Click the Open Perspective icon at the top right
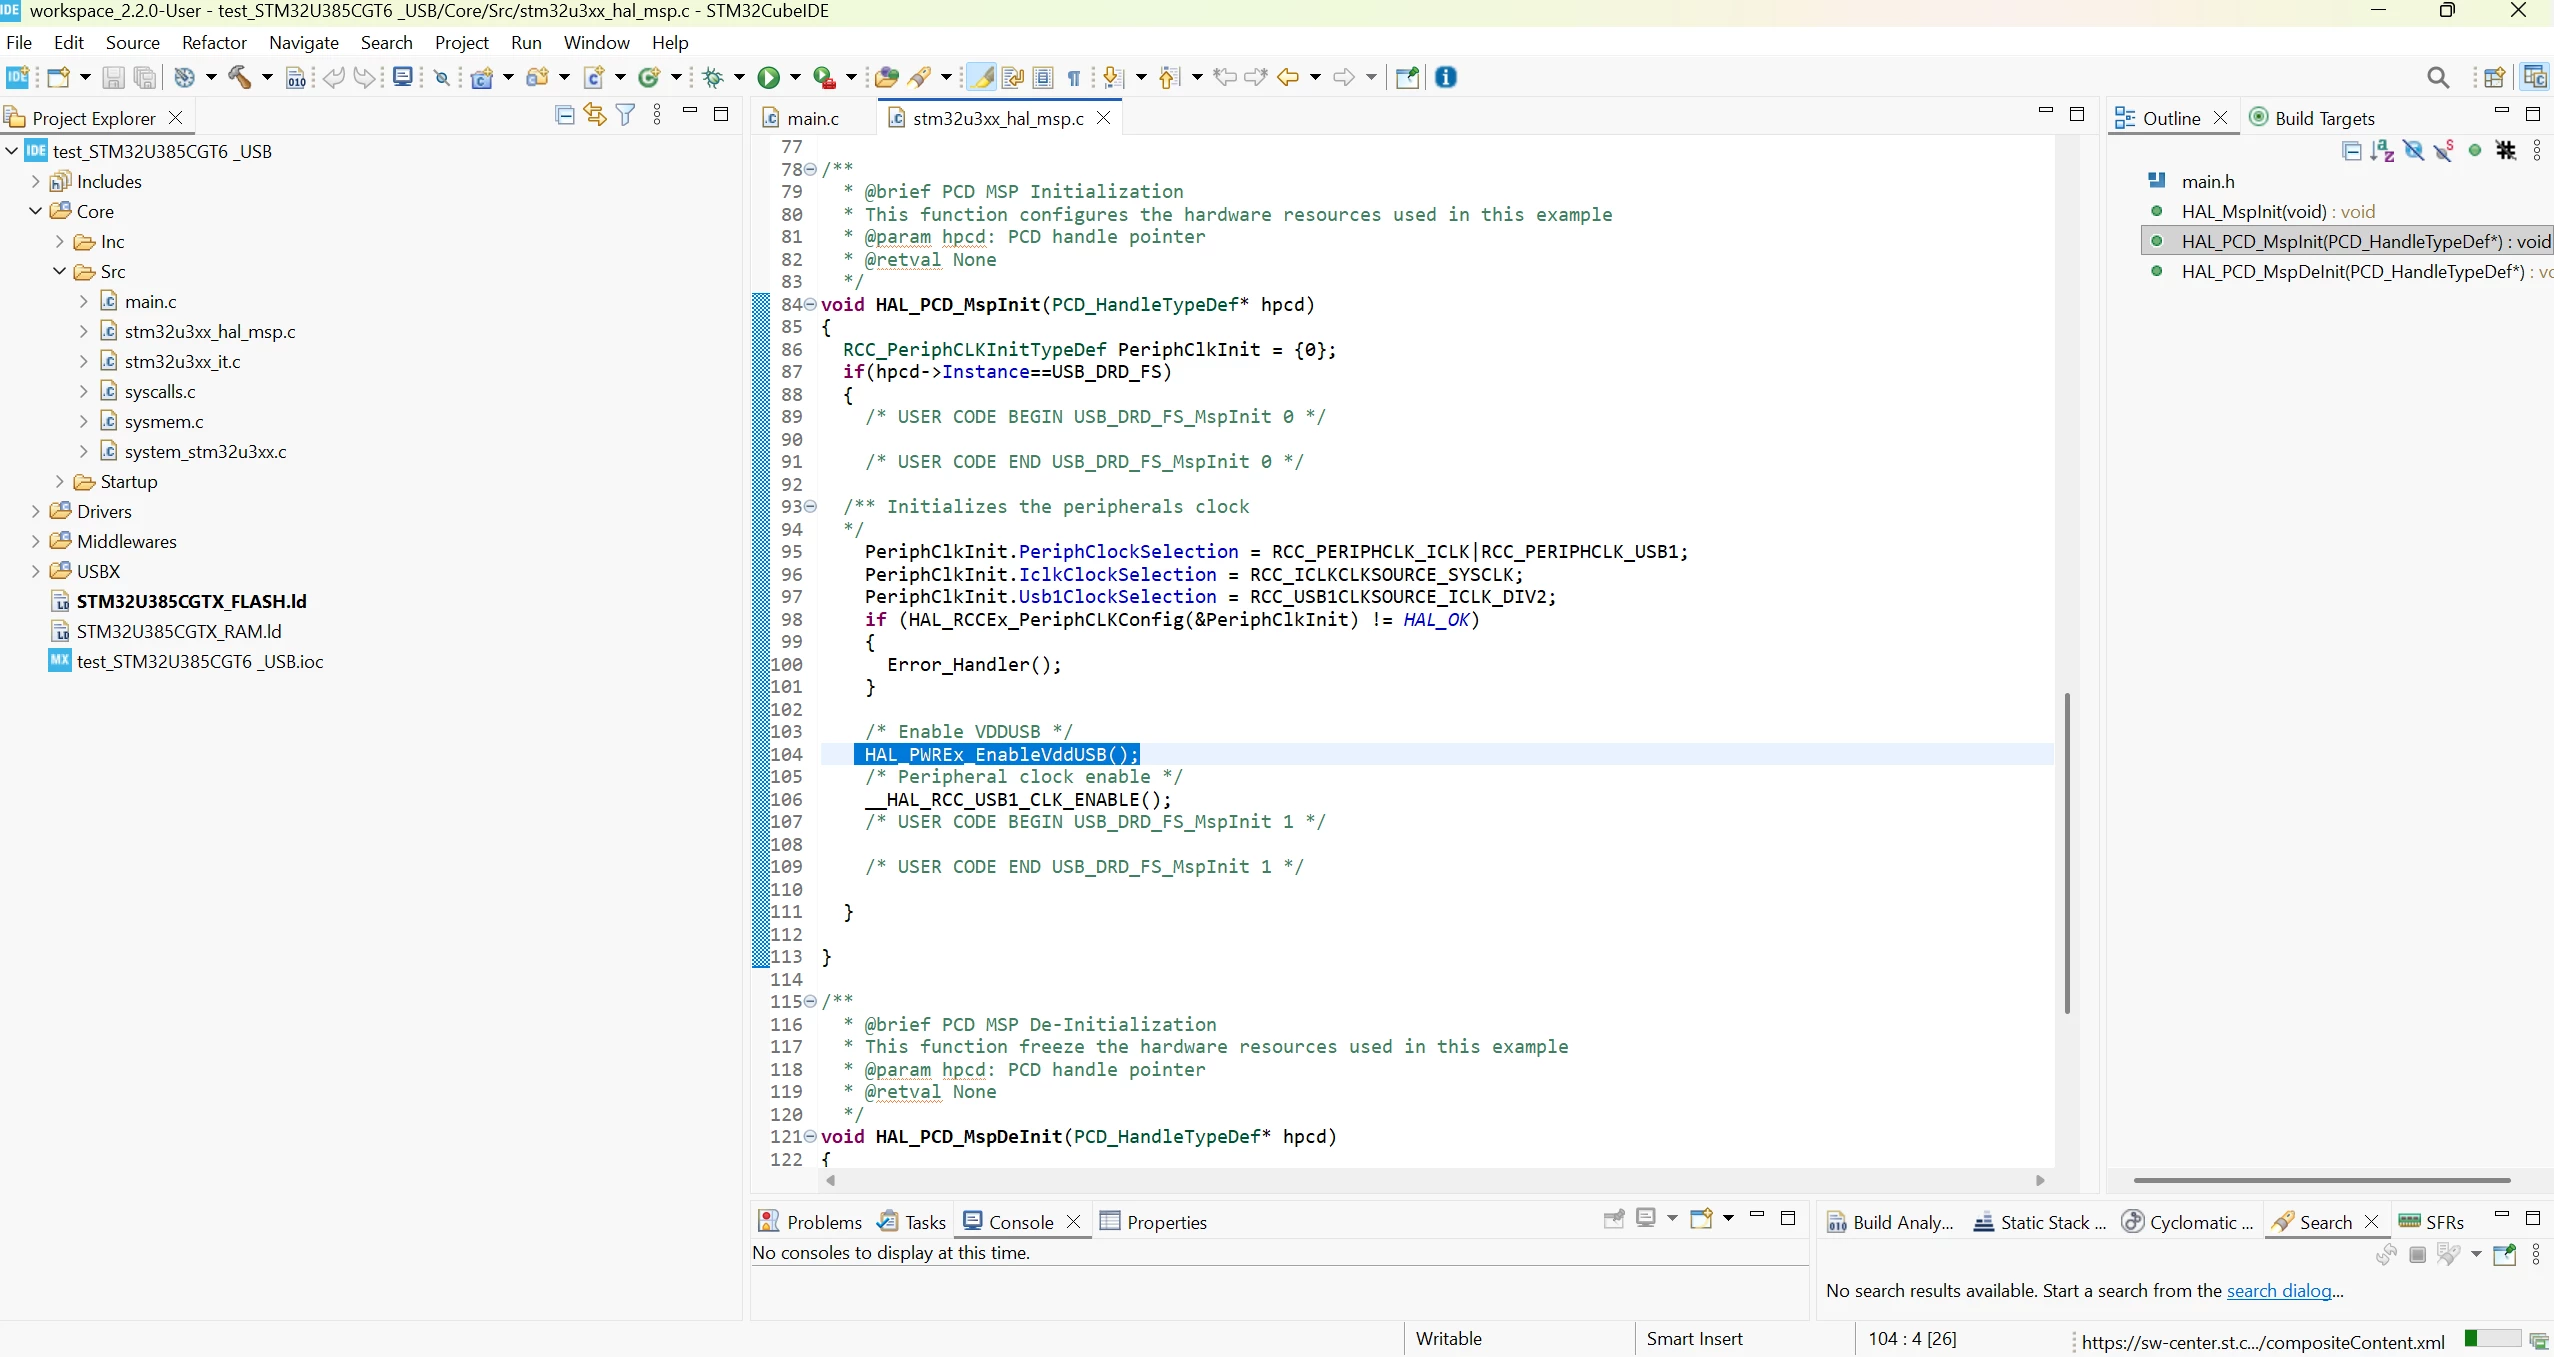This screenshot has width=2554, height=1357. coord(2494,77)
